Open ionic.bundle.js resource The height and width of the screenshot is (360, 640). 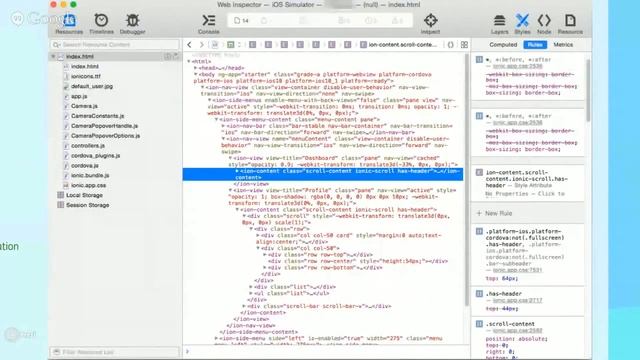pos(90,176)
